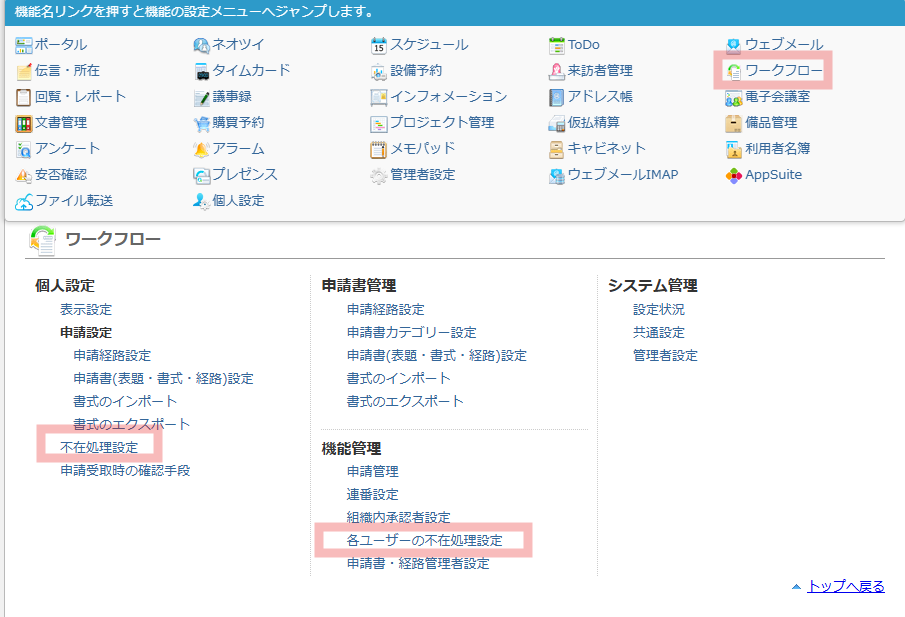Click the 安否確認 warning icon
The height and width of the screenshot is (617, 905).
pyautogui.click(x=24, y=175)
